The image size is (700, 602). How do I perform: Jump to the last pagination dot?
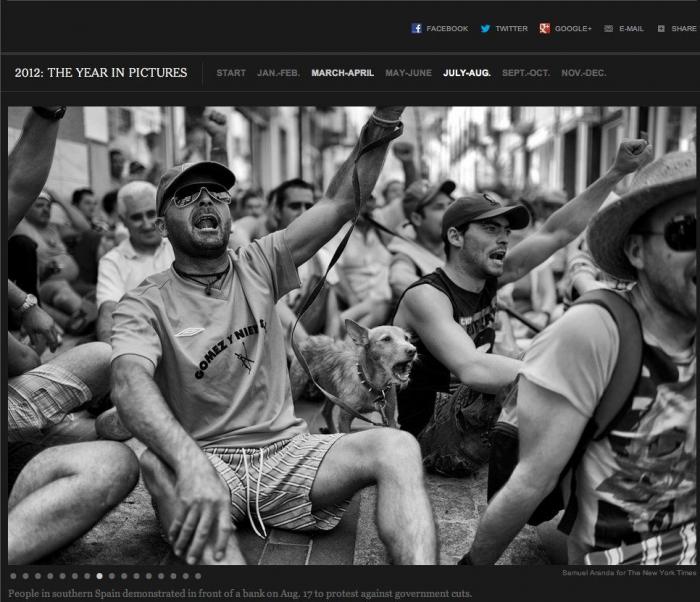pyautogui.click(x=198, y=576)
